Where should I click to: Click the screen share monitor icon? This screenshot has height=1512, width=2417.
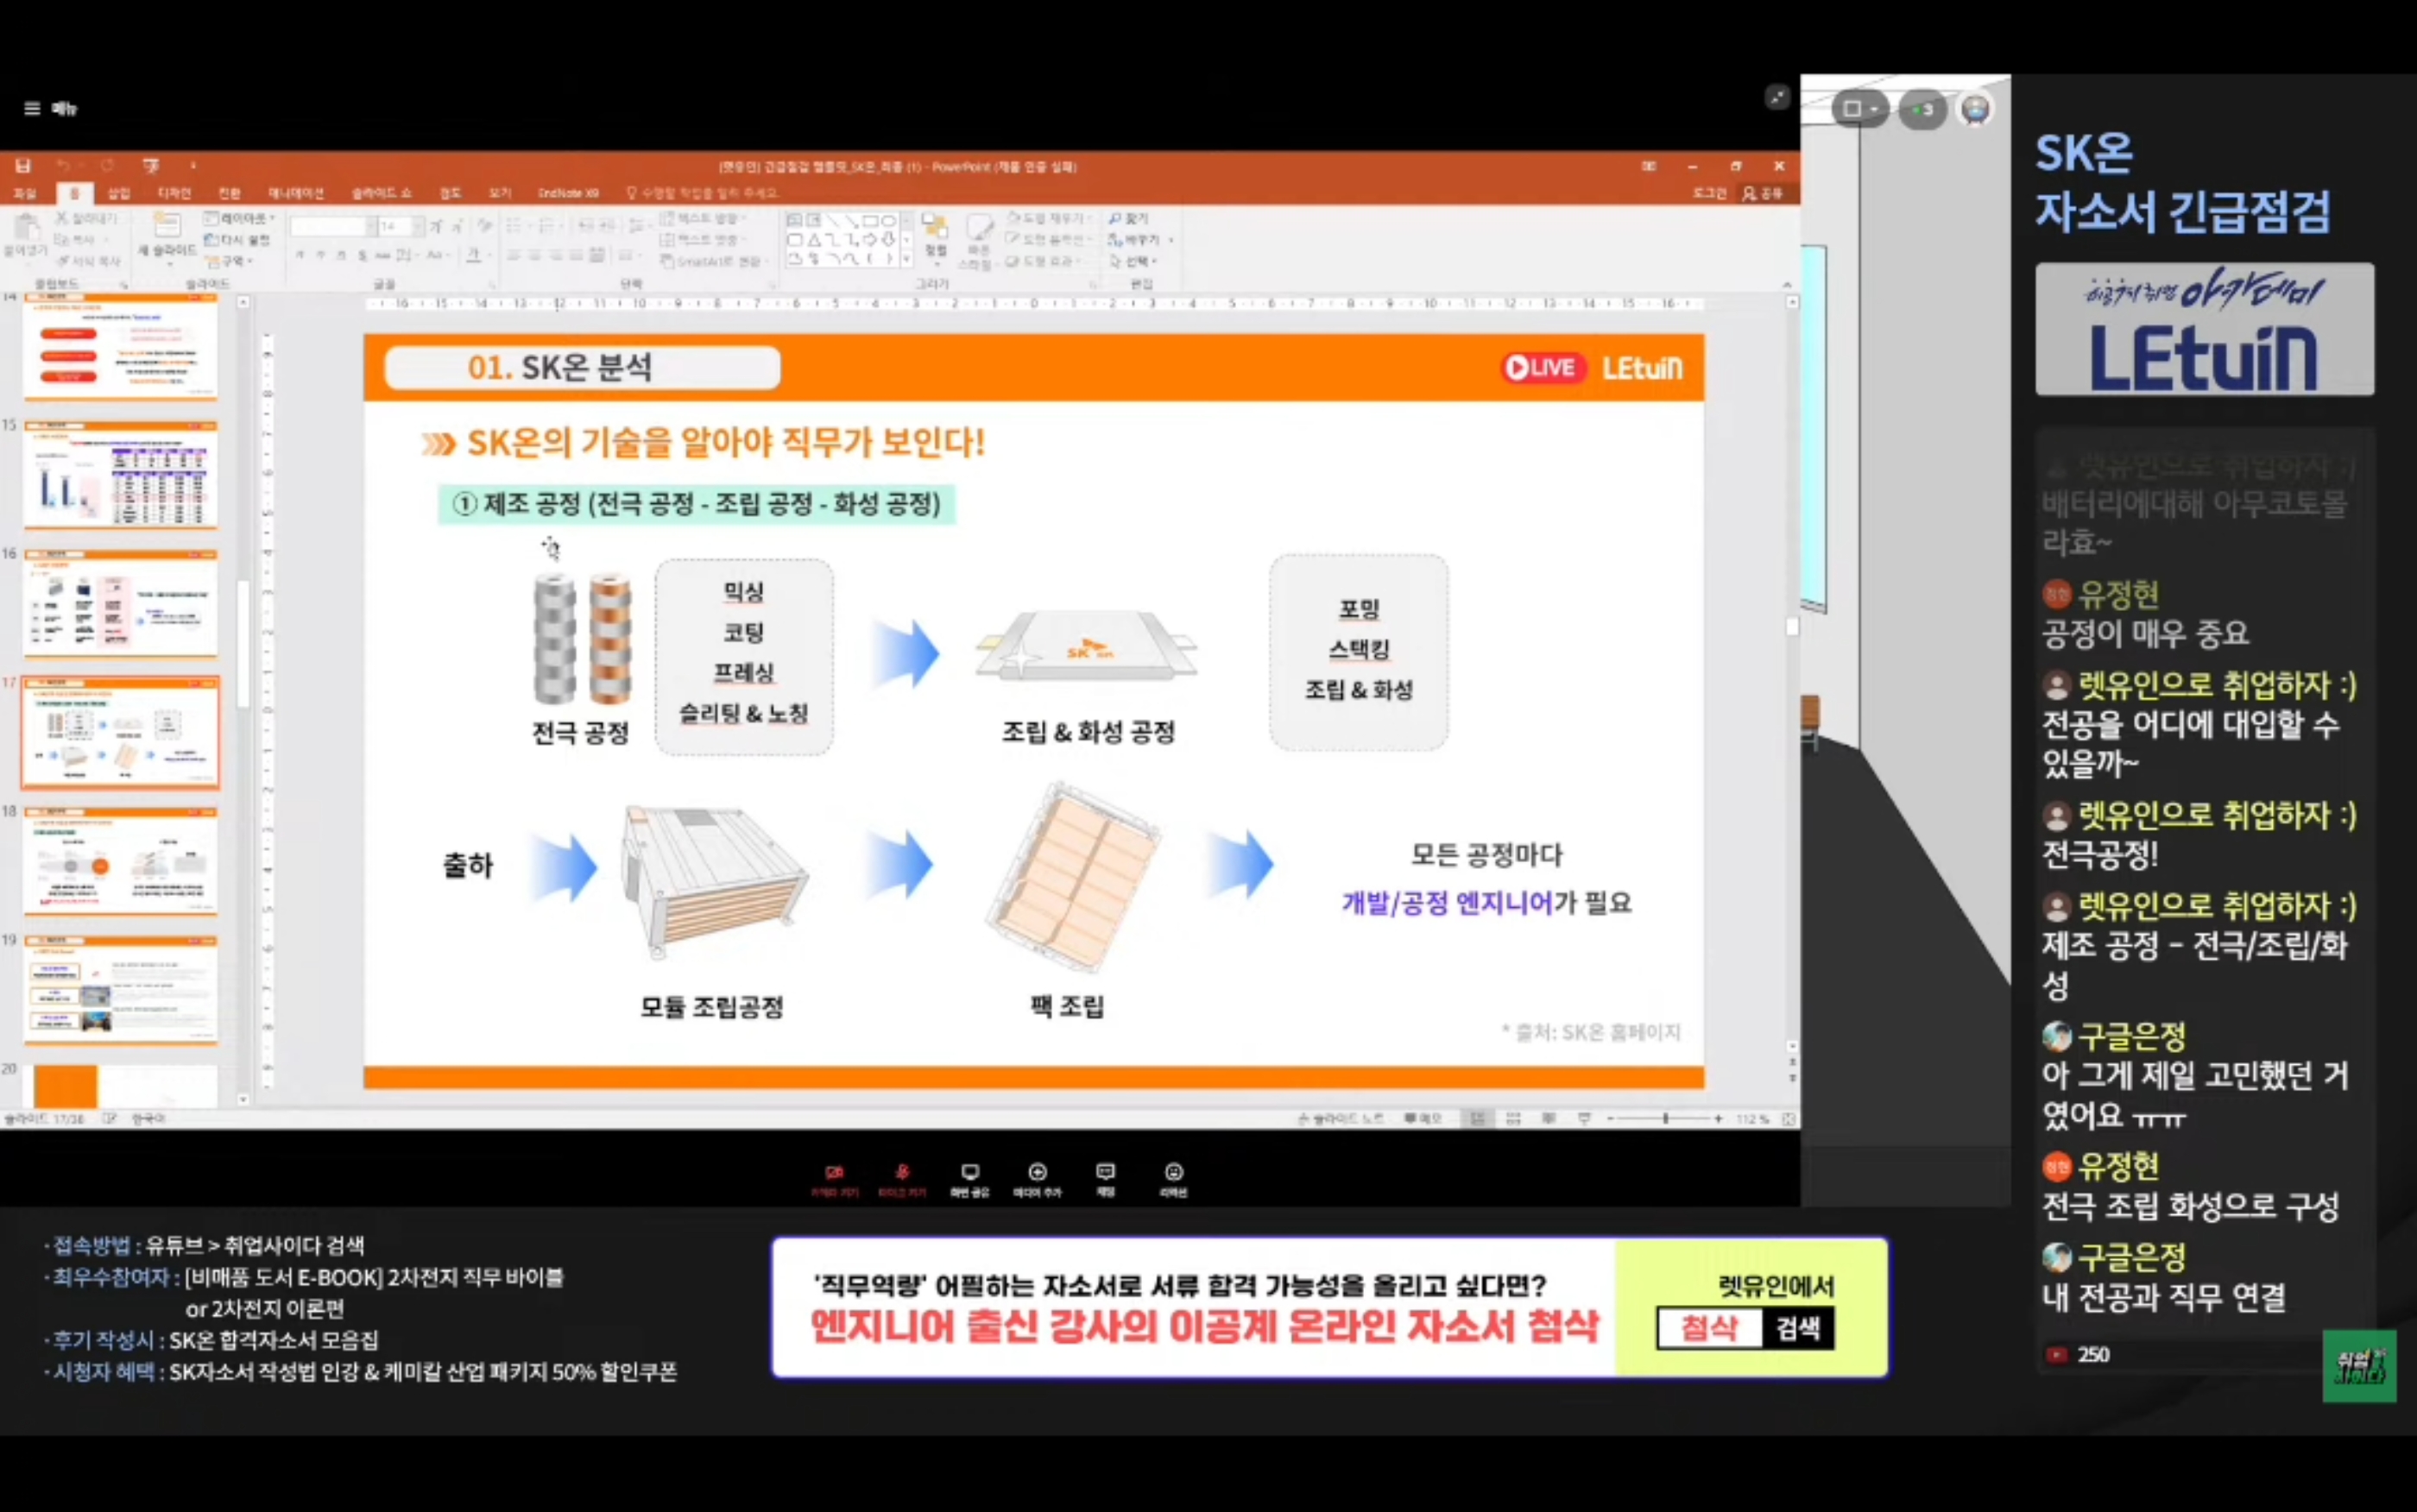(x=970, y=1173)
